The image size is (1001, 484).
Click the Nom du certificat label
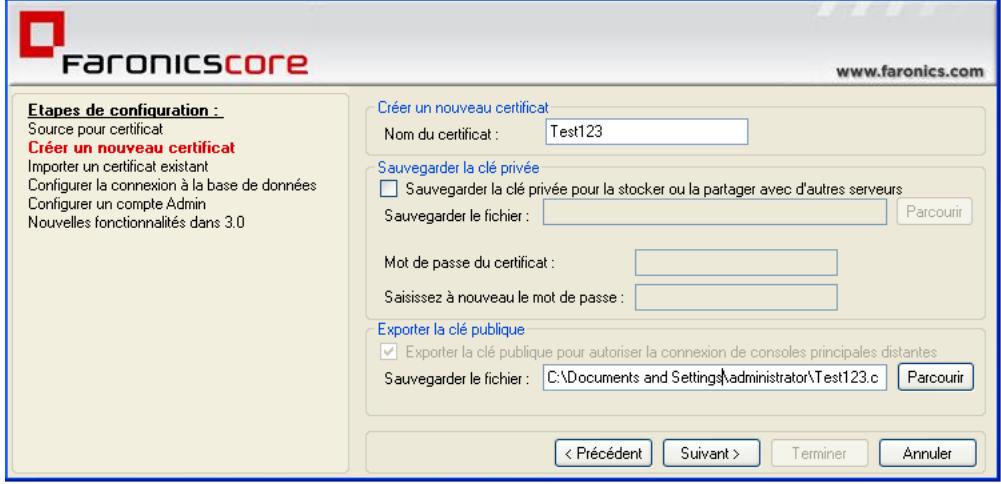[441, 135]
